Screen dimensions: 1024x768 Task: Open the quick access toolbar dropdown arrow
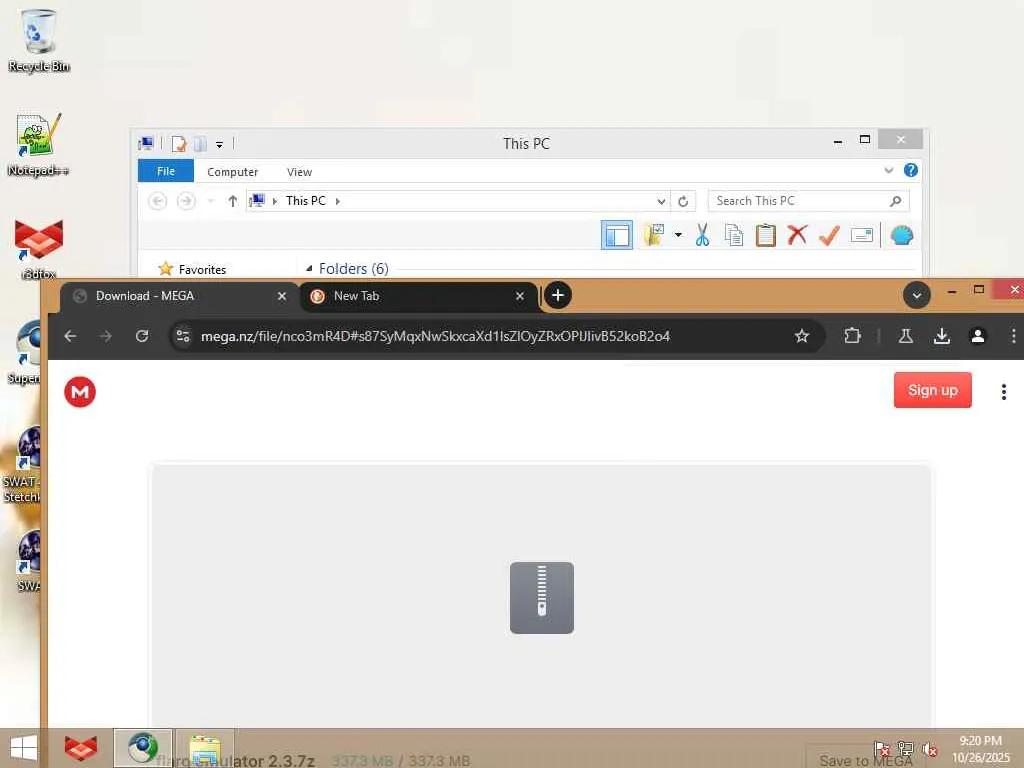pos(219,144)
